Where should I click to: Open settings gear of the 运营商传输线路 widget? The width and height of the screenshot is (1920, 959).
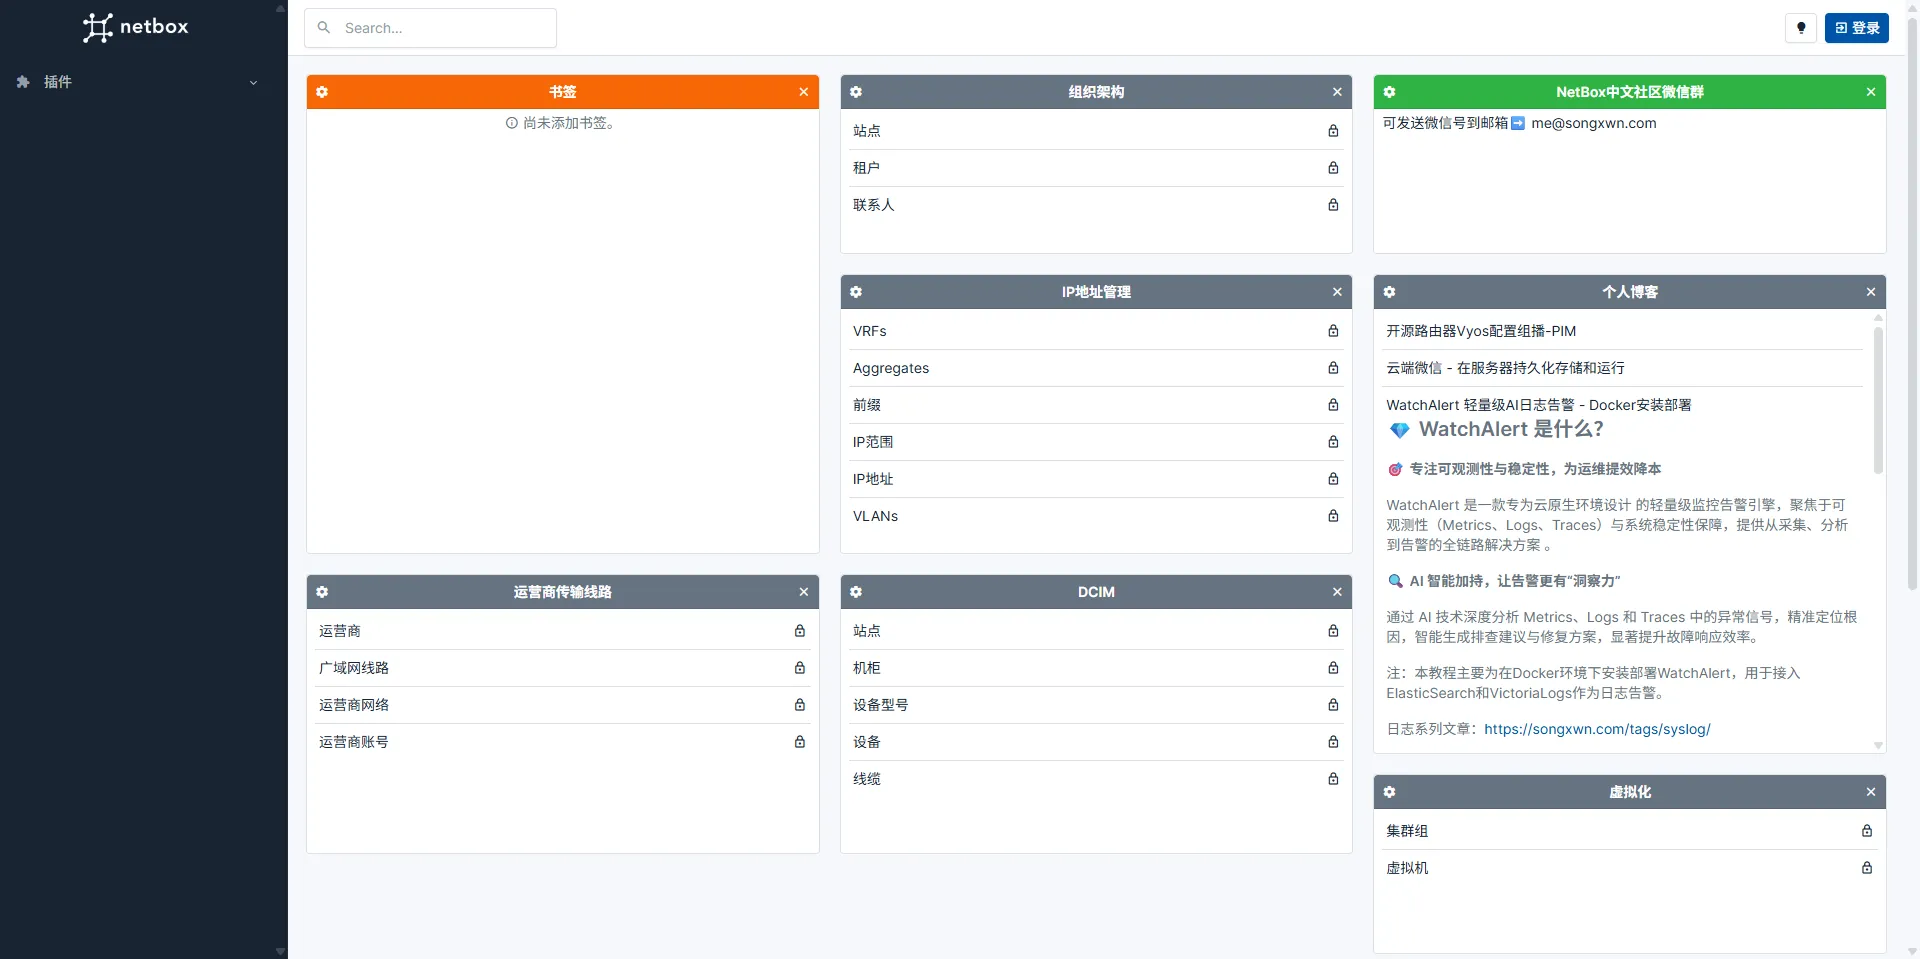pyautogui.click(x=322, y=592)
